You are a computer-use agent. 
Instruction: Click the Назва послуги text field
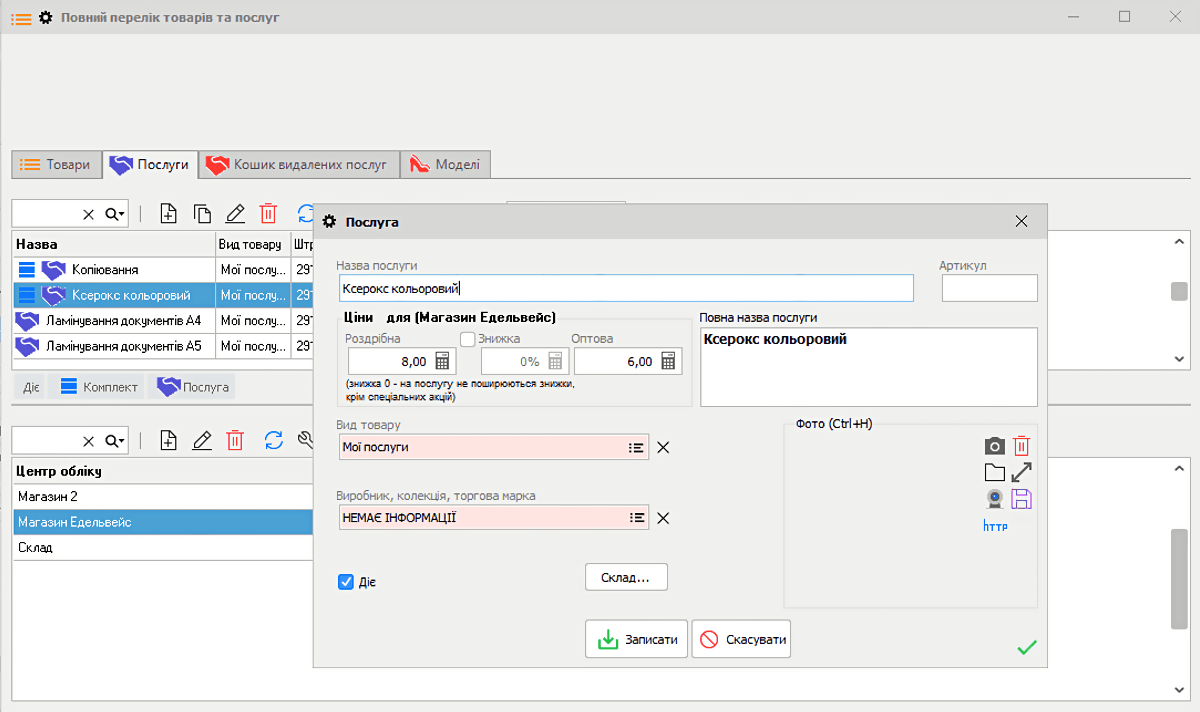[x=626, y=288]
